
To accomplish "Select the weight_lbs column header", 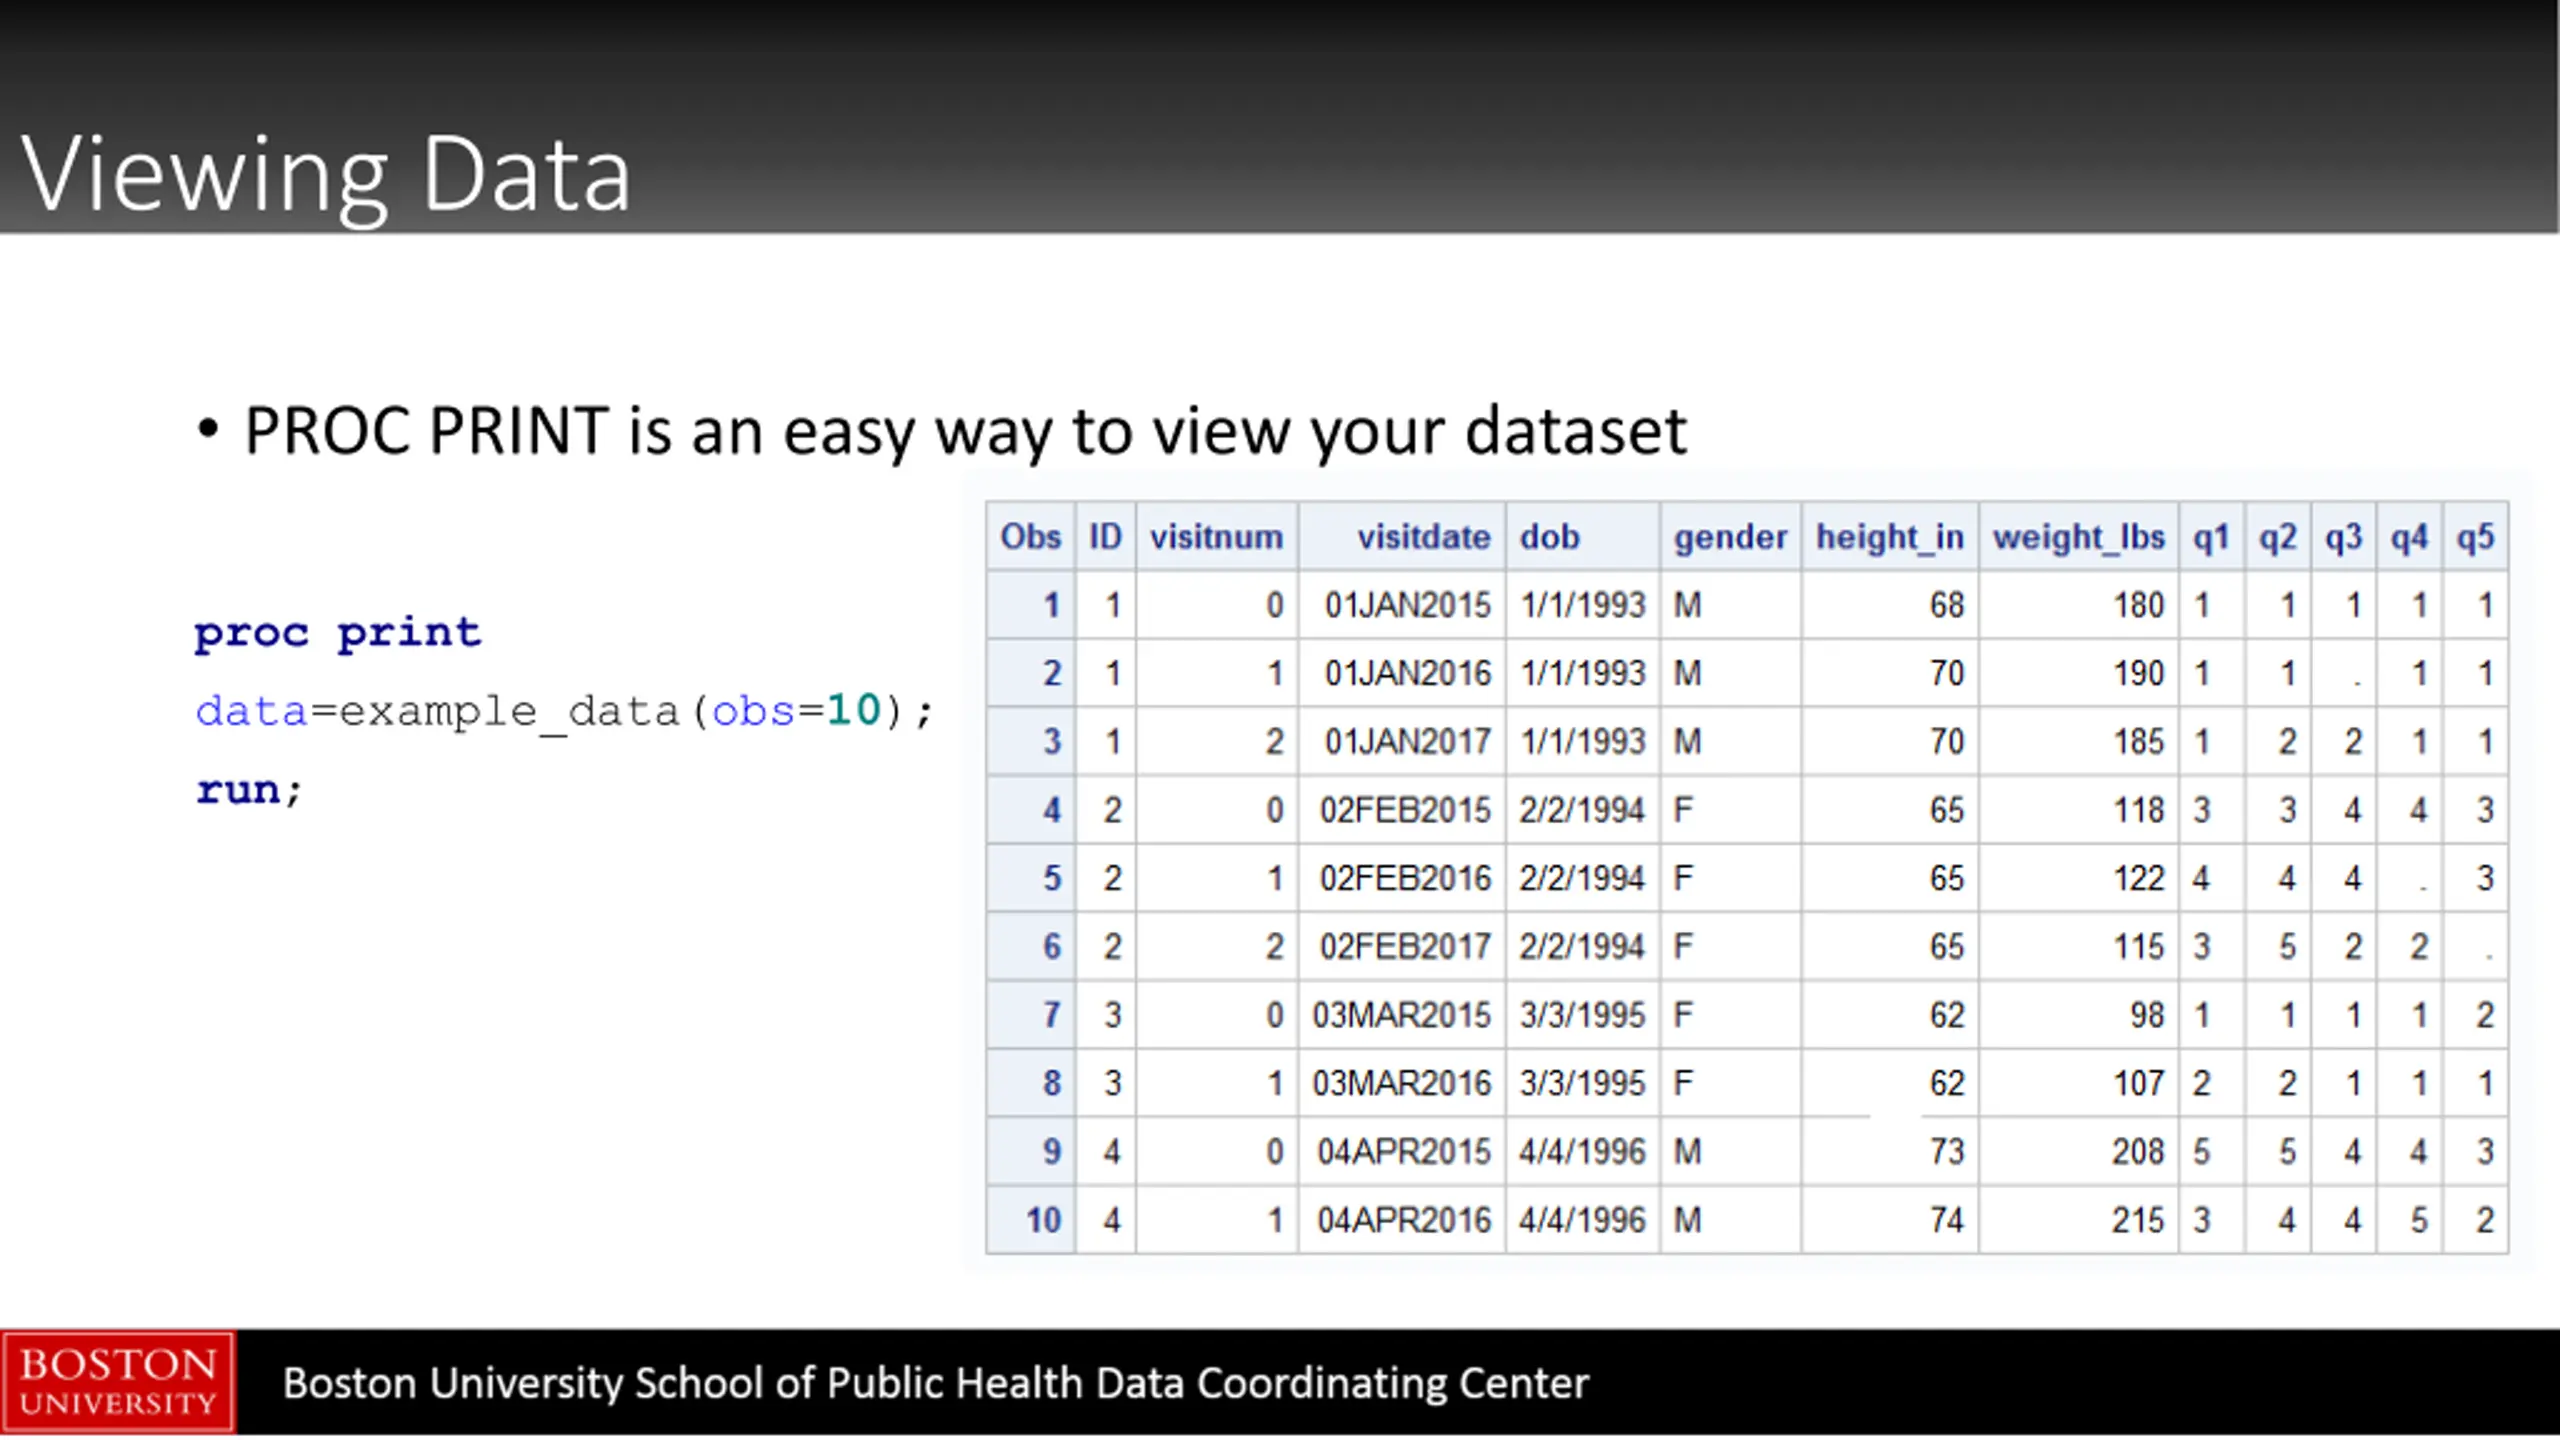I will pyautogui.click(x=2078, y=537).
